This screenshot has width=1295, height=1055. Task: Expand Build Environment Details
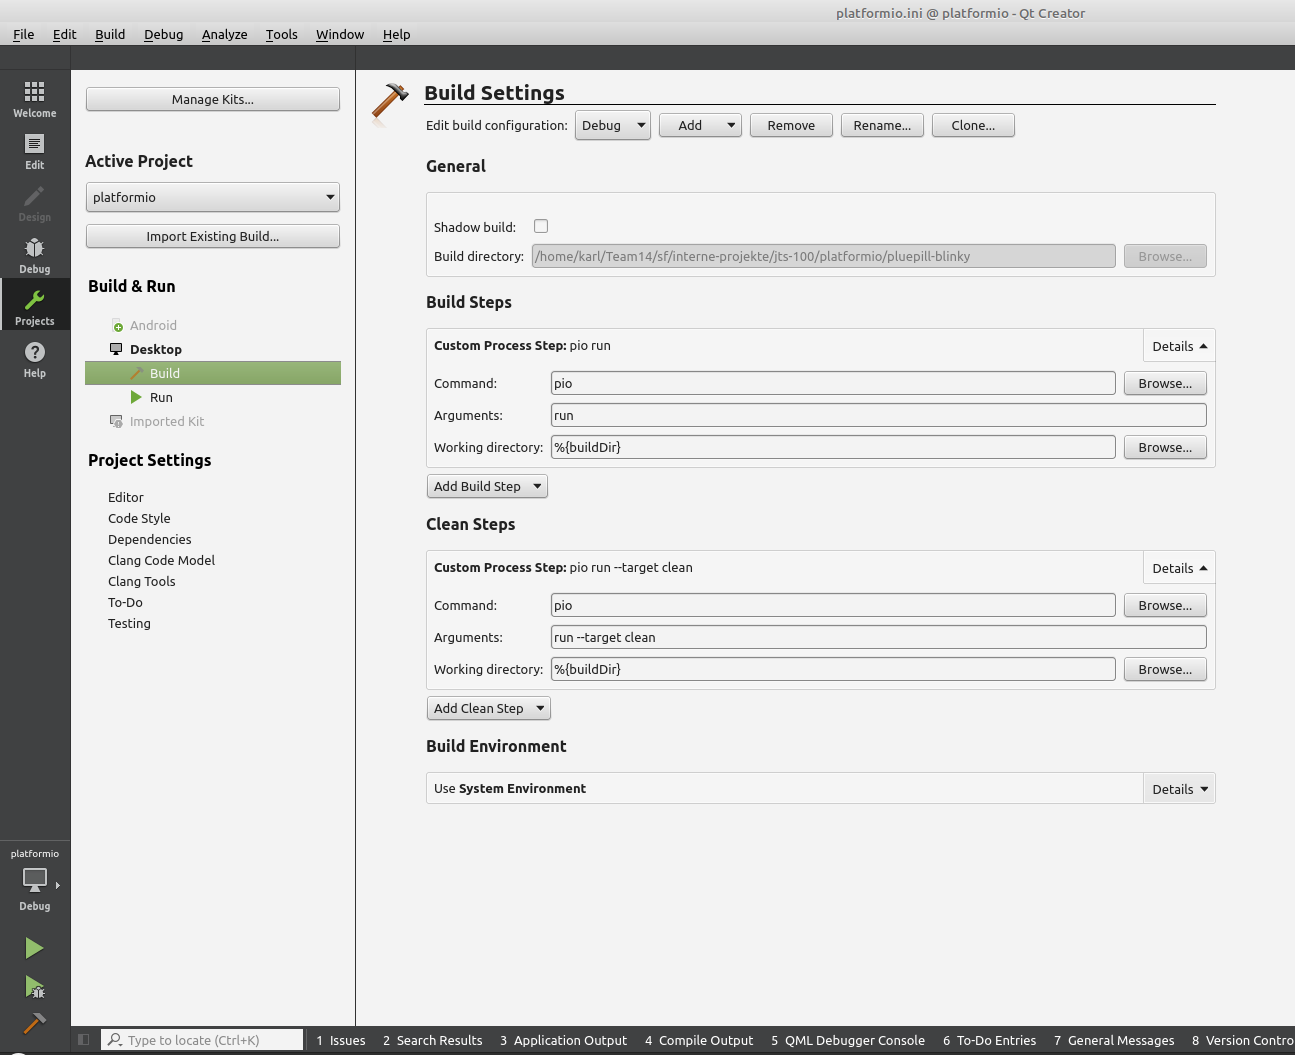pos(1179,789)
